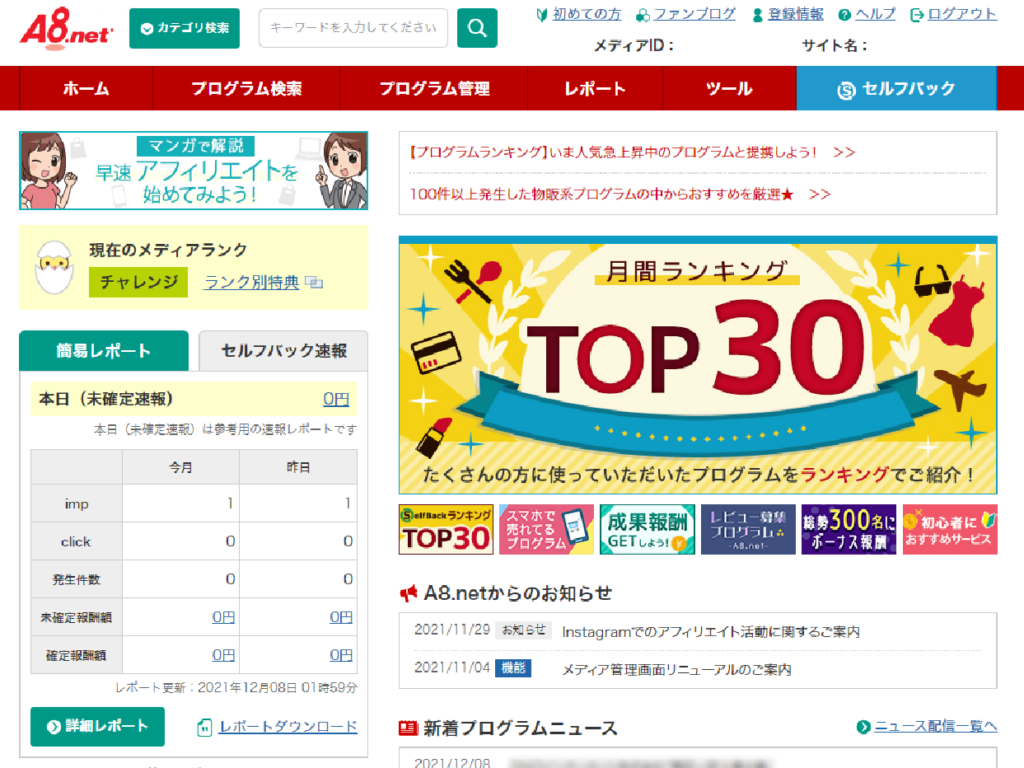Screen dimensions: 1024x768
Task: Click the keyword search input field
Action: 353,28
